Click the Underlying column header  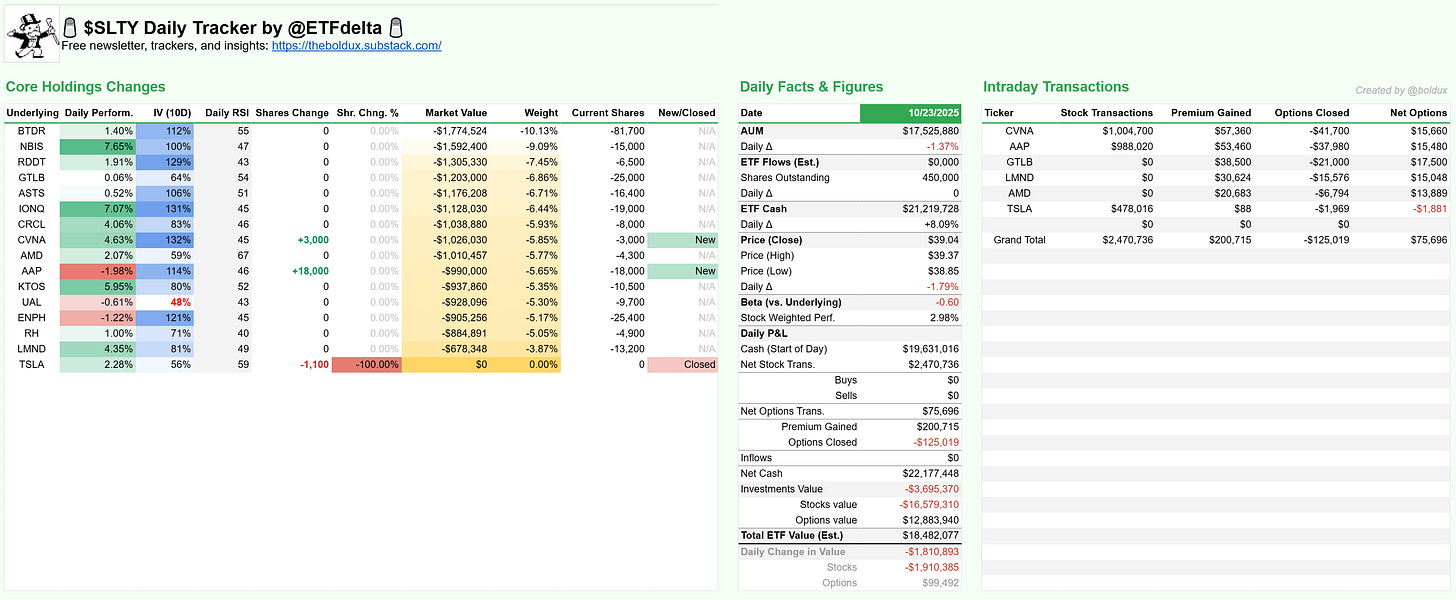32,113
